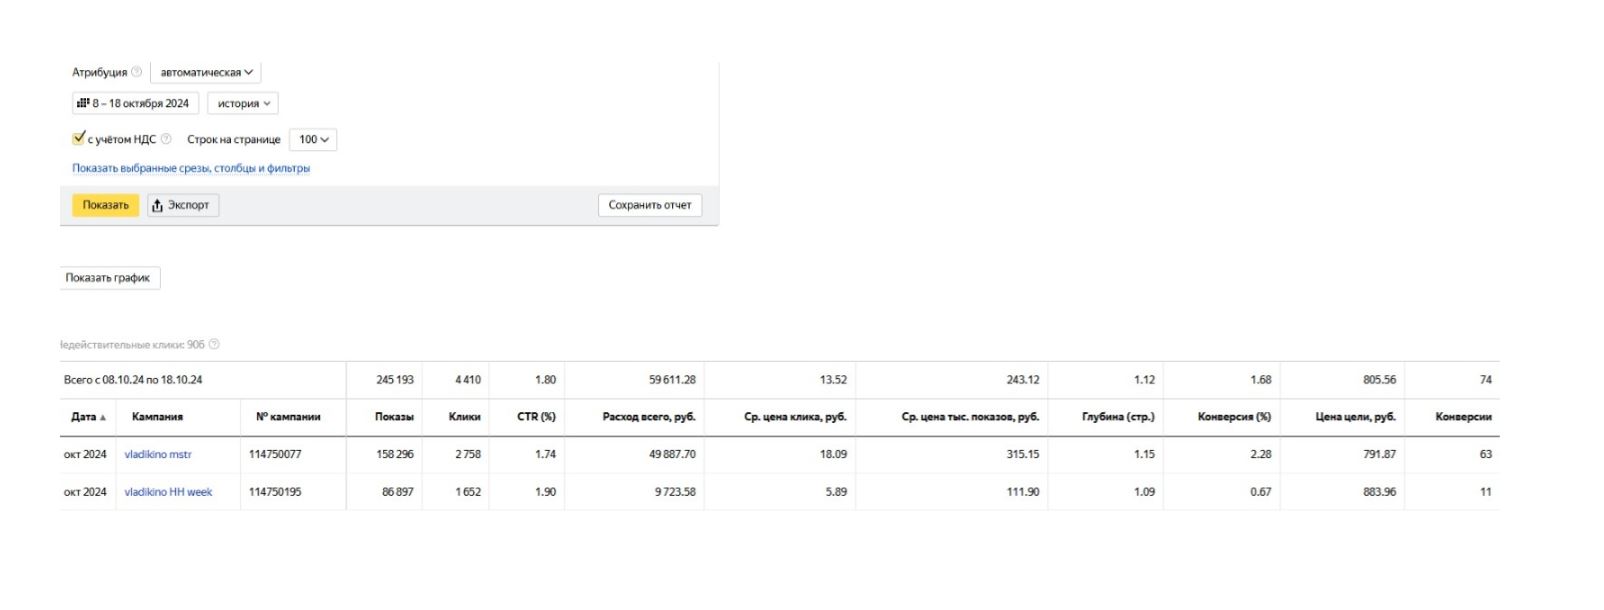
Task: Click the help icon next to Атрибуция
Action: (137, 72)
